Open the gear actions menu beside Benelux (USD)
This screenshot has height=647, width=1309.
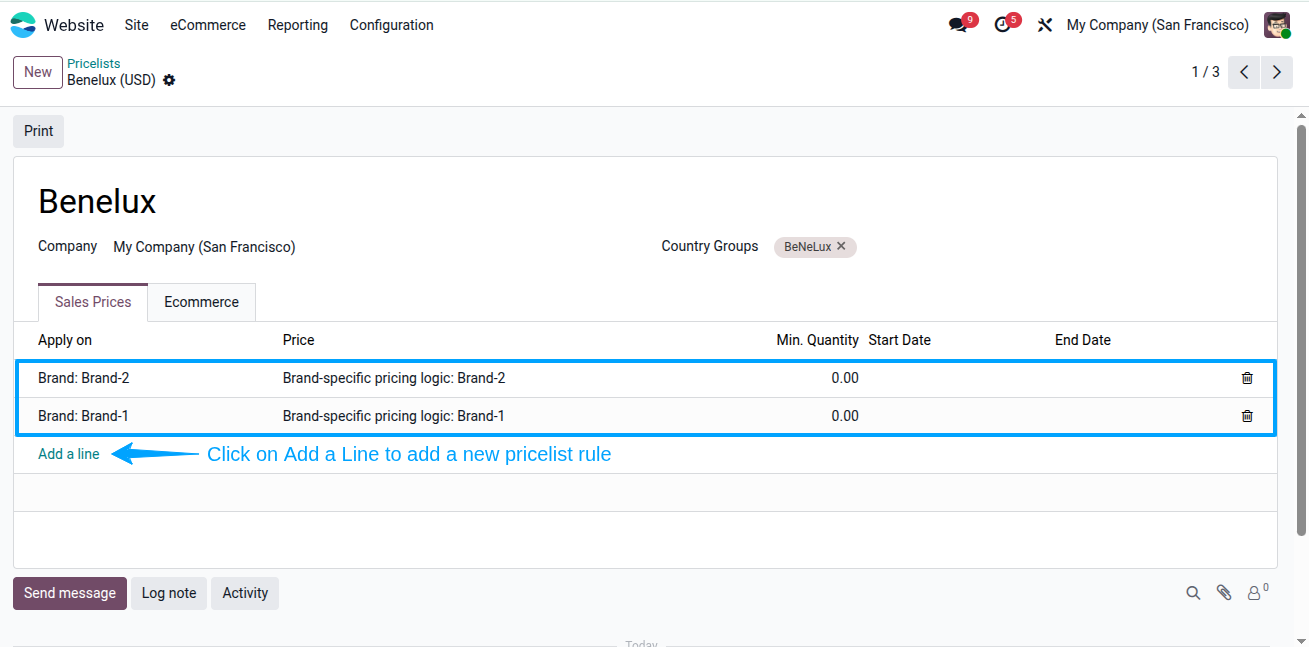[169, 80]
